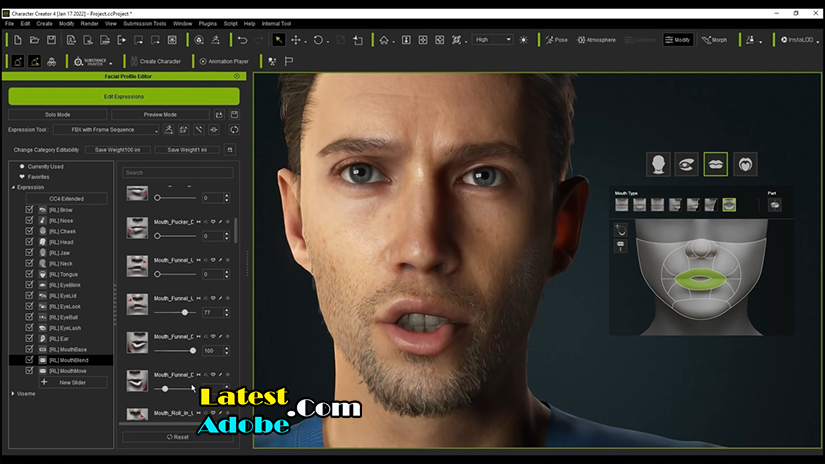The width and height of the screenshot is (825, 464).
Task: Save project with floppy disk icon
Action: 51,40
